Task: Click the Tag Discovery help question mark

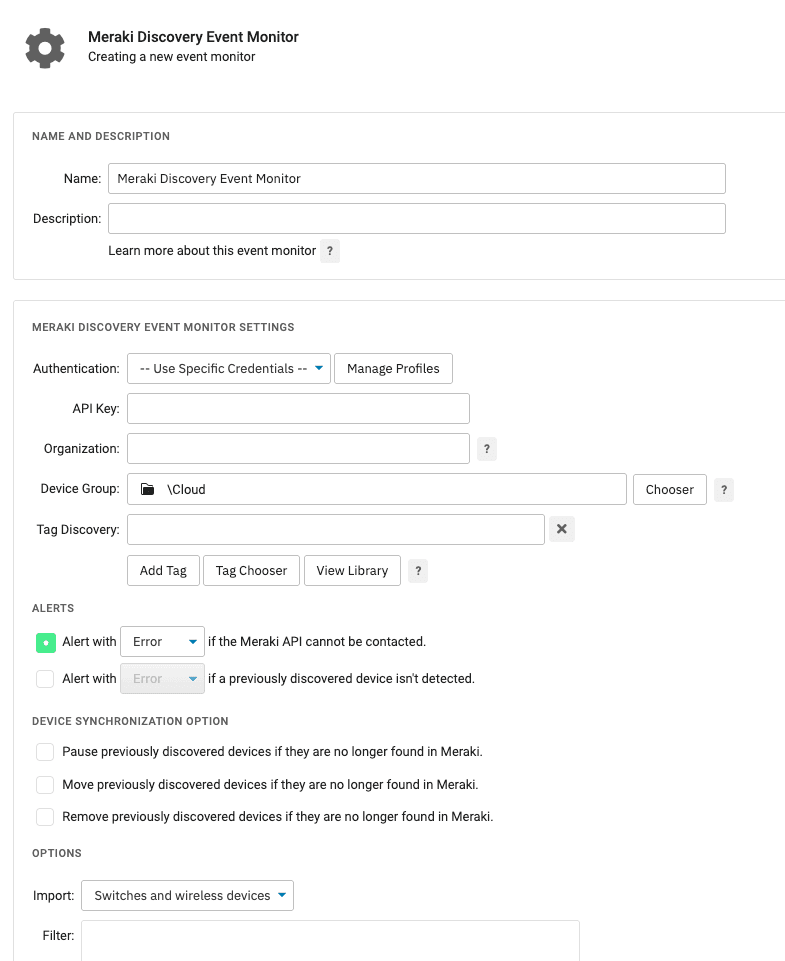Action: (417, 570)
